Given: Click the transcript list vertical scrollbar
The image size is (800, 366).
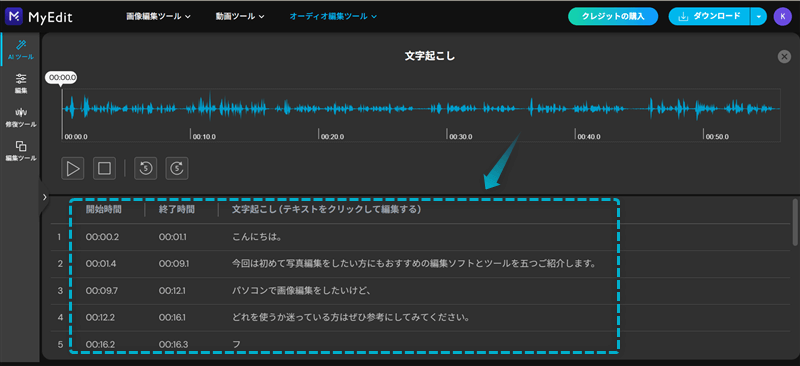Looking at the screenshot, I should tap(794, 223).
